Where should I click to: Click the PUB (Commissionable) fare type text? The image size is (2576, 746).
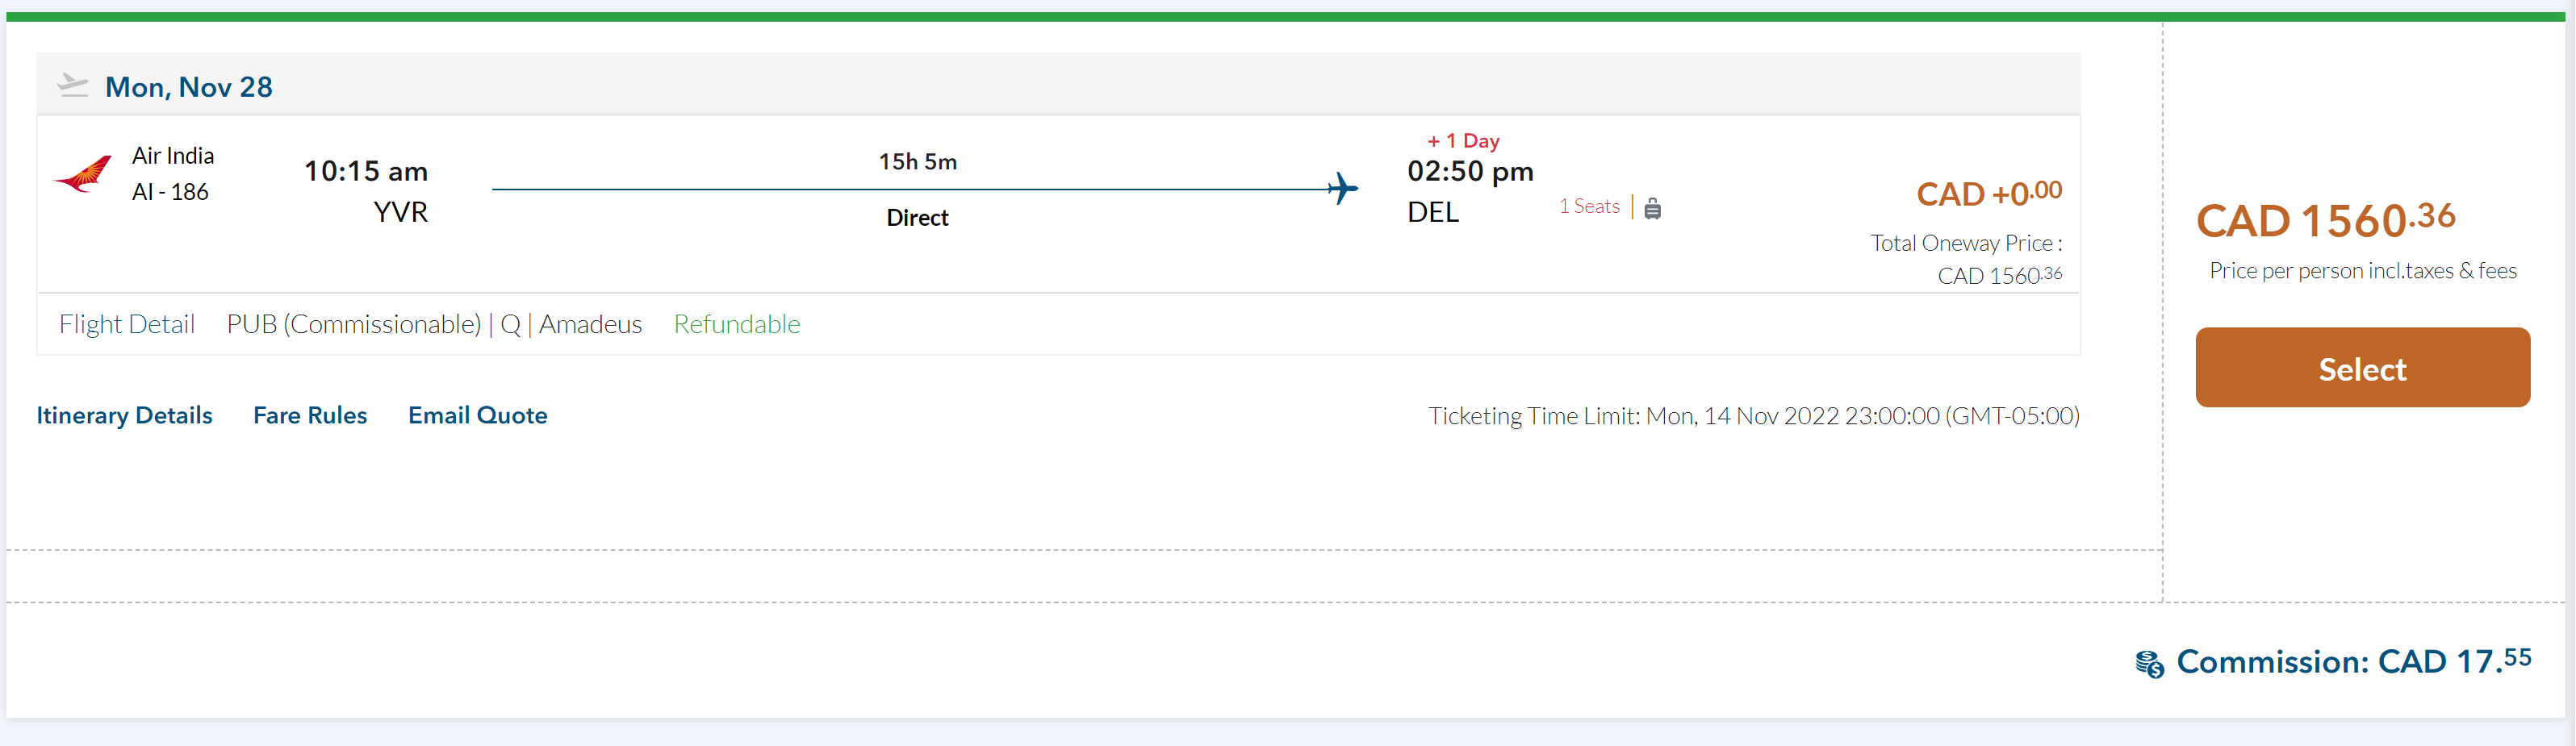coord(354,324)
